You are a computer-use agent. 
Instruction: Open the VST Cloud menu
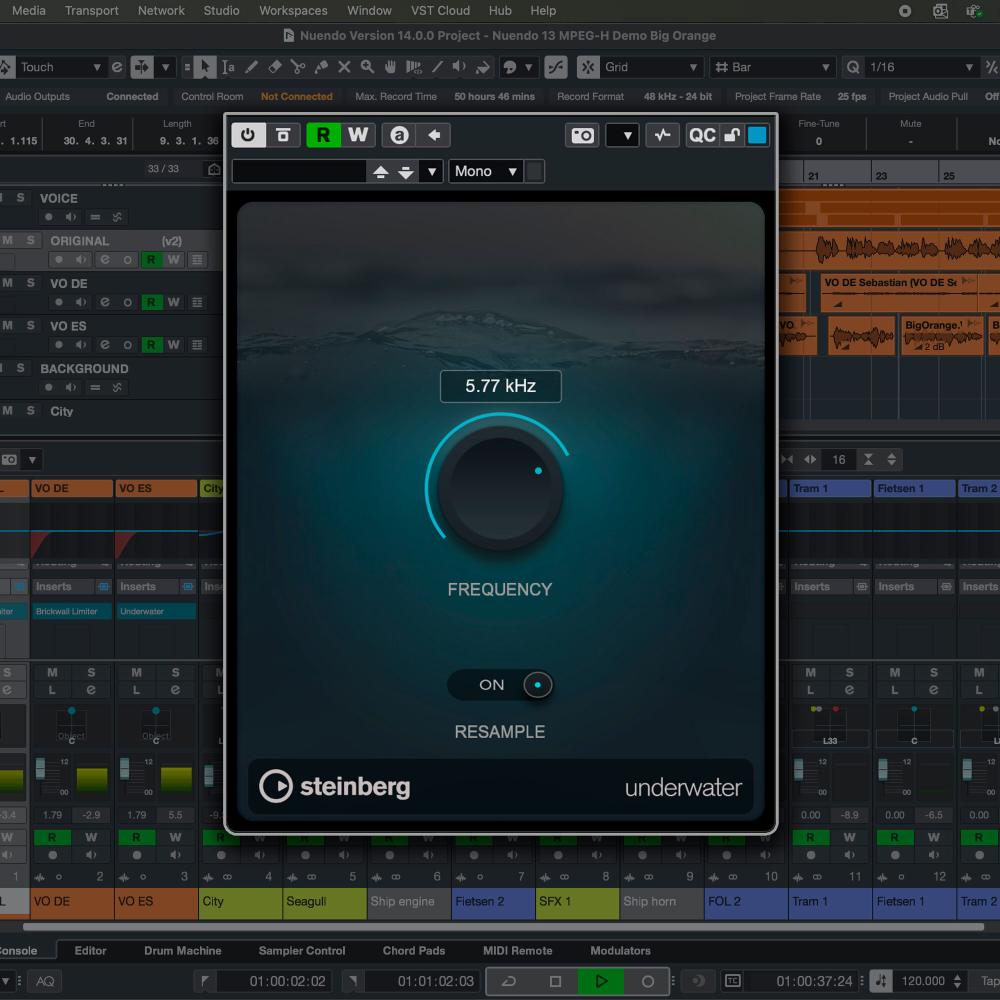click(x=440, y=11)
